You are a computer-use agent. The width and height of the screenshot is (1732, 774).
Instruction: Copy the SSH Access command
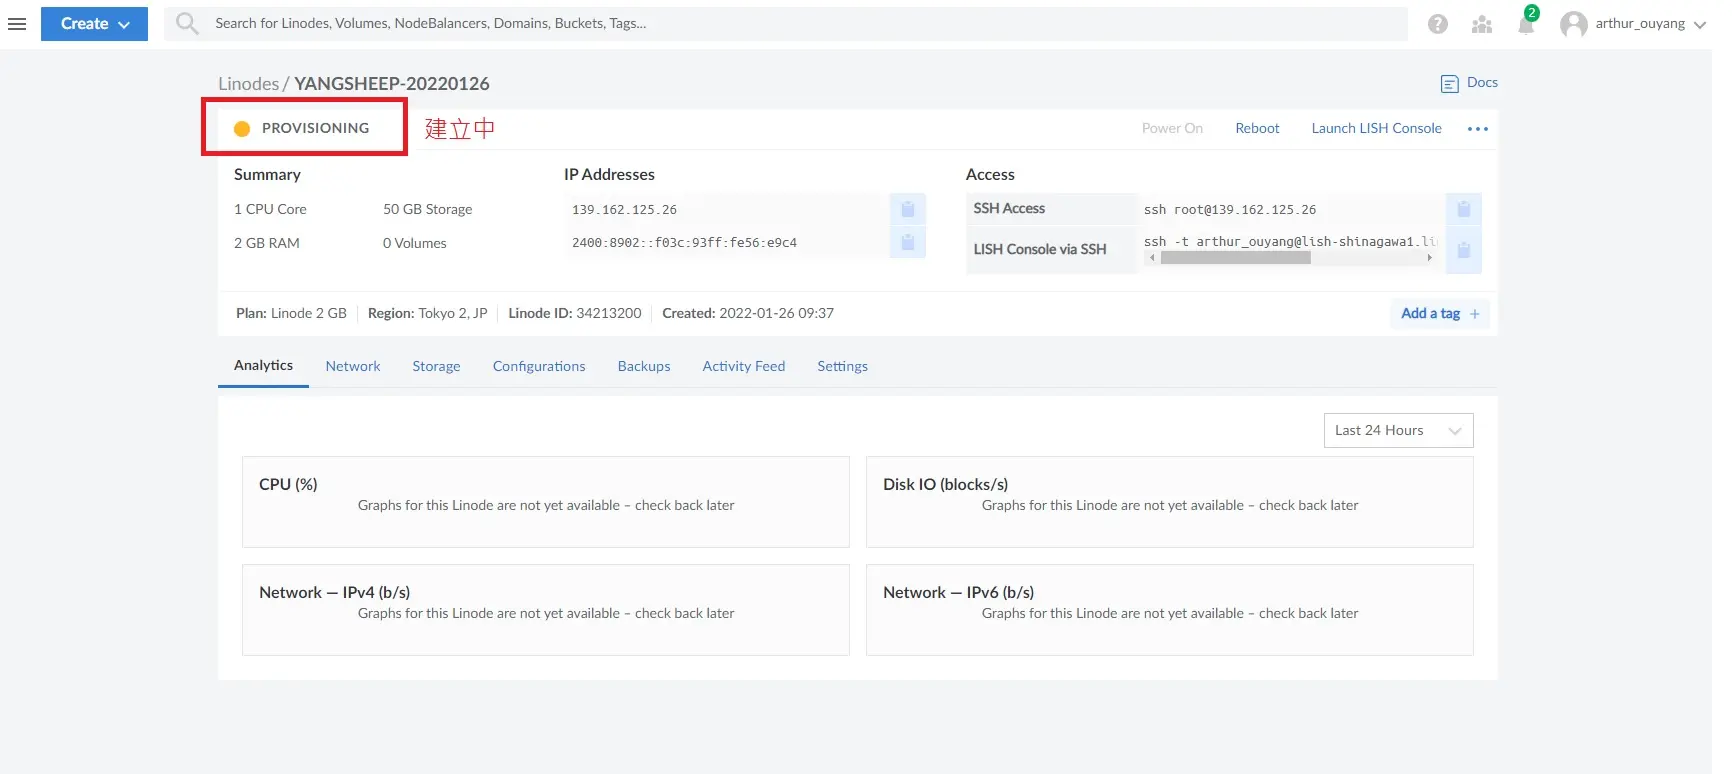click(1464, 209)
